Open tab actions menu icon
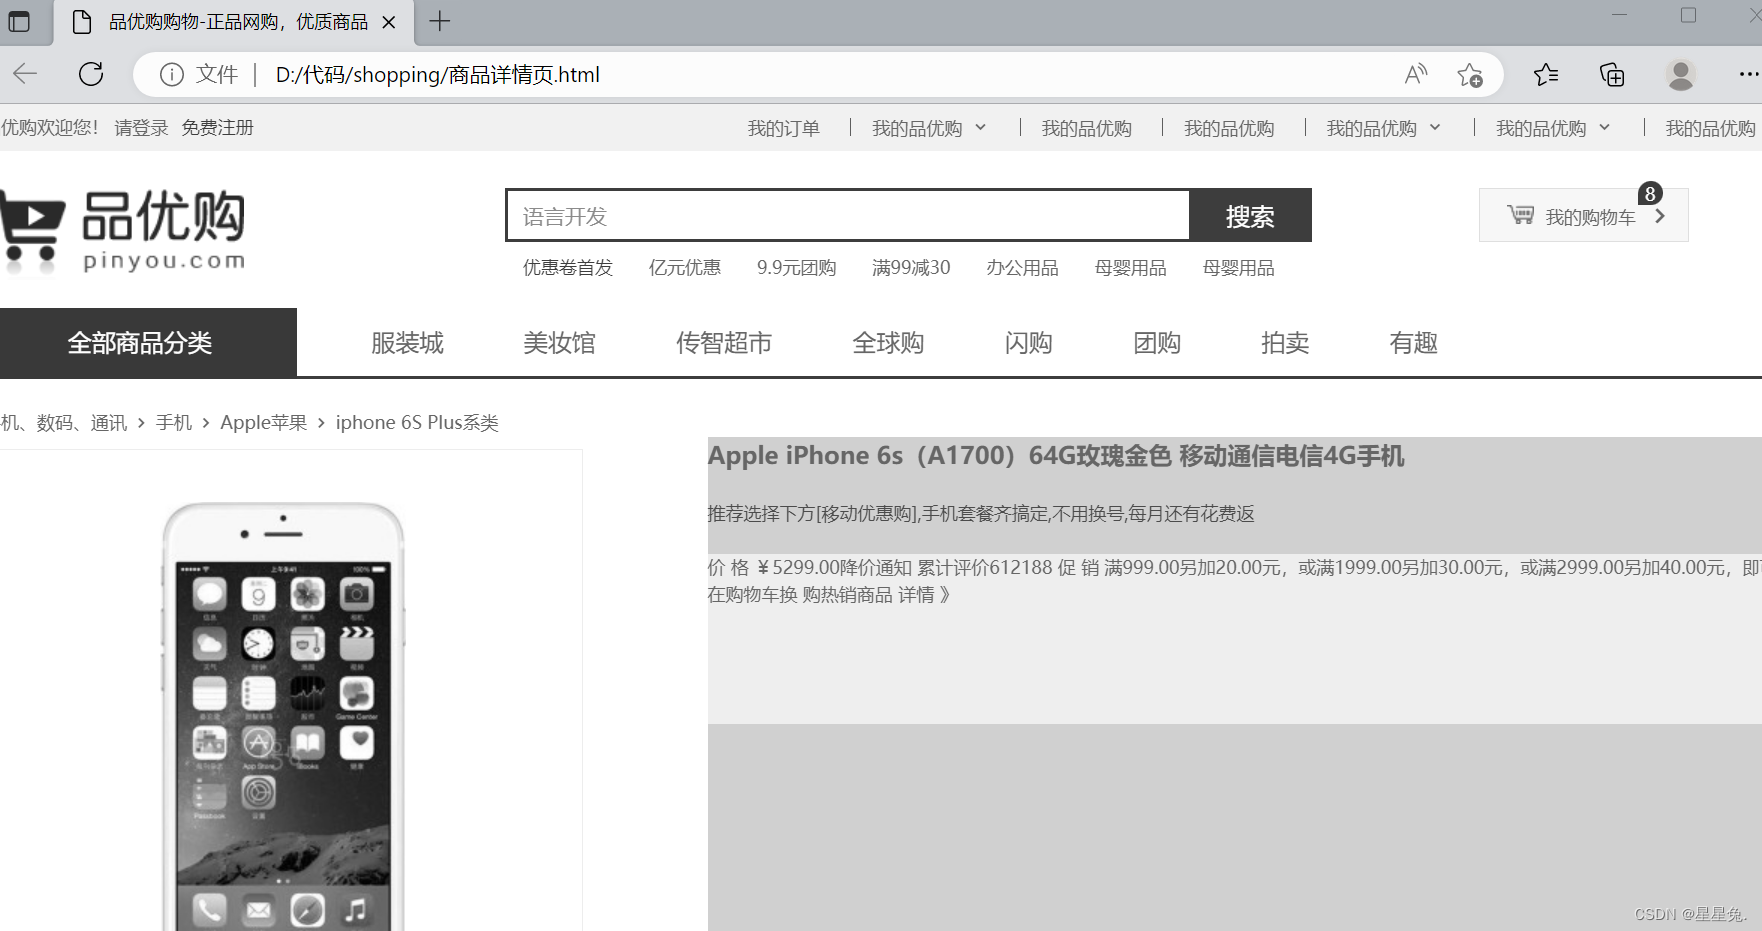1762x931 pixels. (x=19, y=21)
